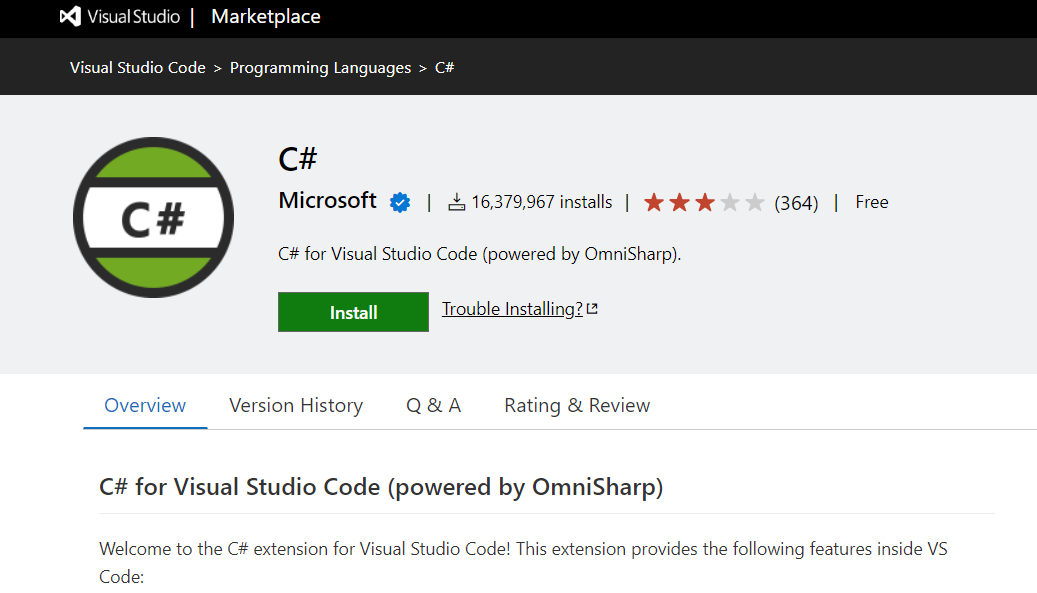Click the 16,379,967 installs text

pyautogui.click(x=542, y=202)
